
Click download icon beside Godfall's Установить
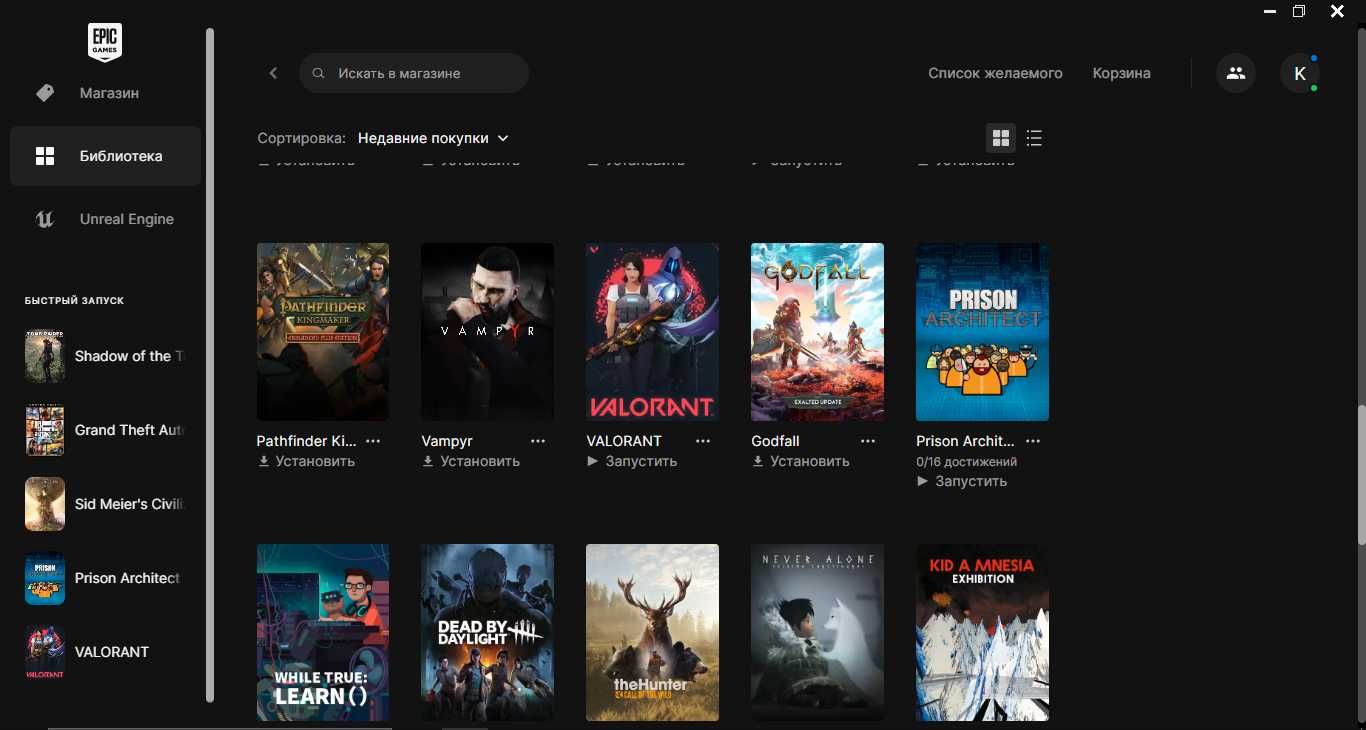click(x=758, y=461)
